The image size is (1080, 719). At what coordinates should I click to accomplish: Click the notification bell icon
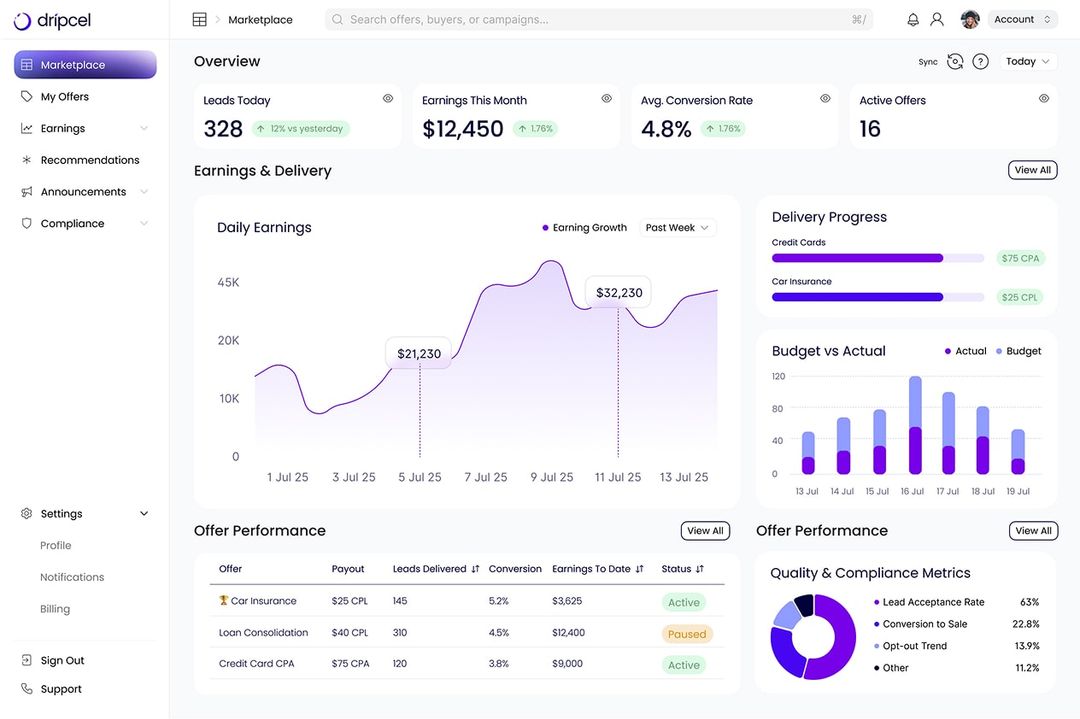pyautogui.click(x=911, y=18)
